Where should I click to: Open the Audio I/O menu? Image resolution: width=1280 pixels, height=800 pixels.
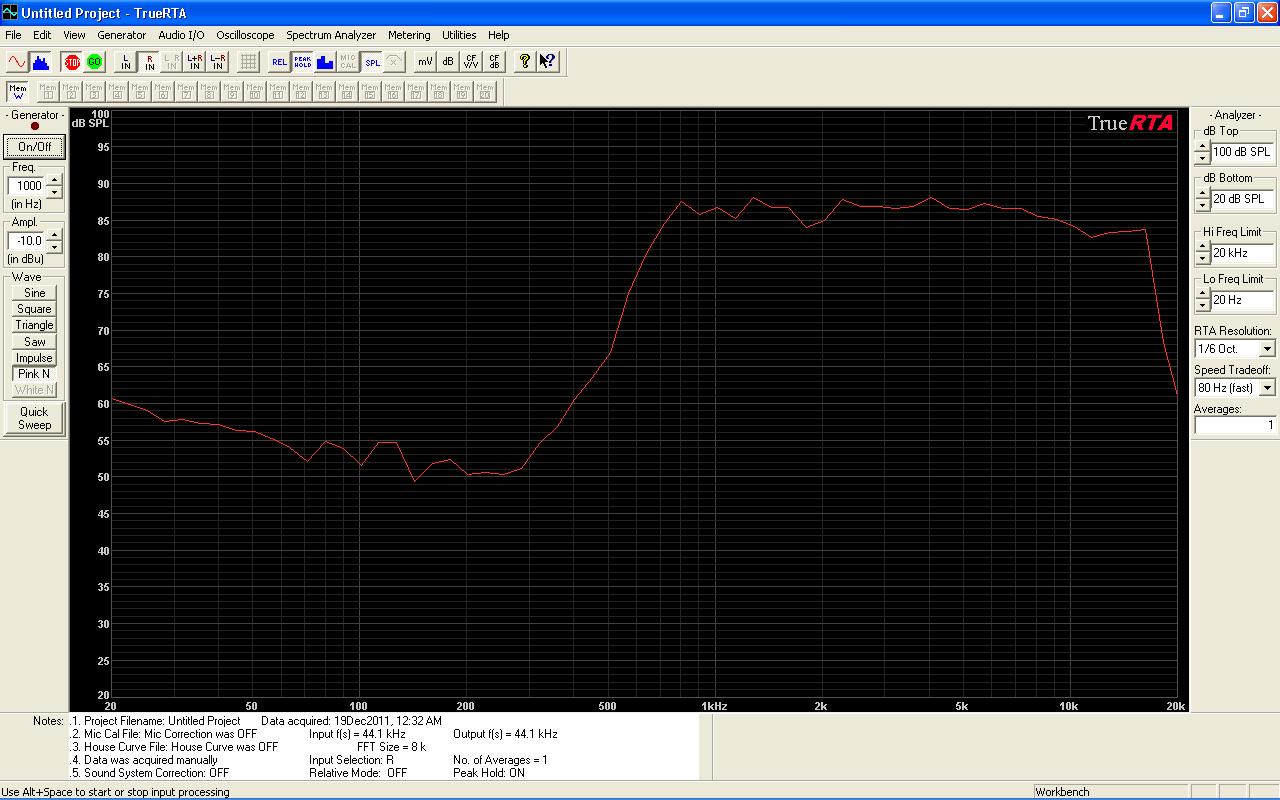(x=181, y=35)
